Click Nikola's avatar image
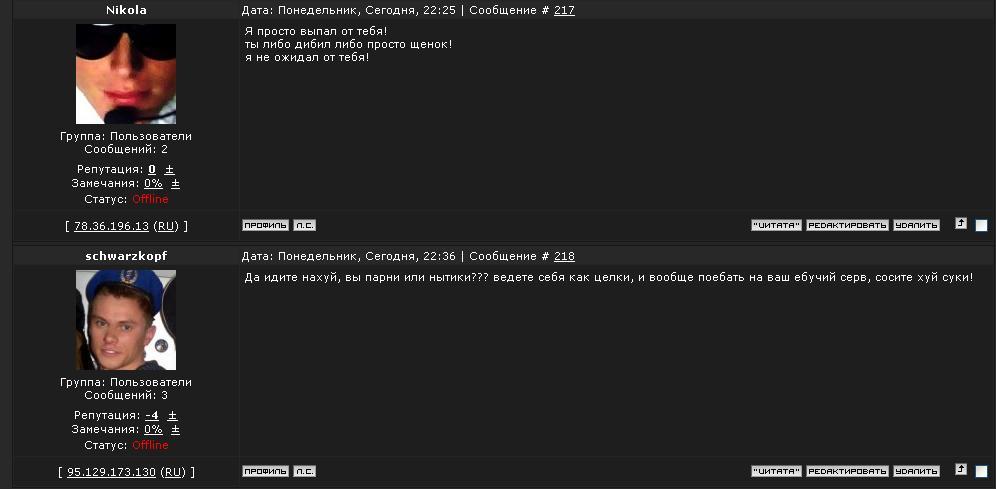This screenshot has width=996, height=489. click(126, 74)
